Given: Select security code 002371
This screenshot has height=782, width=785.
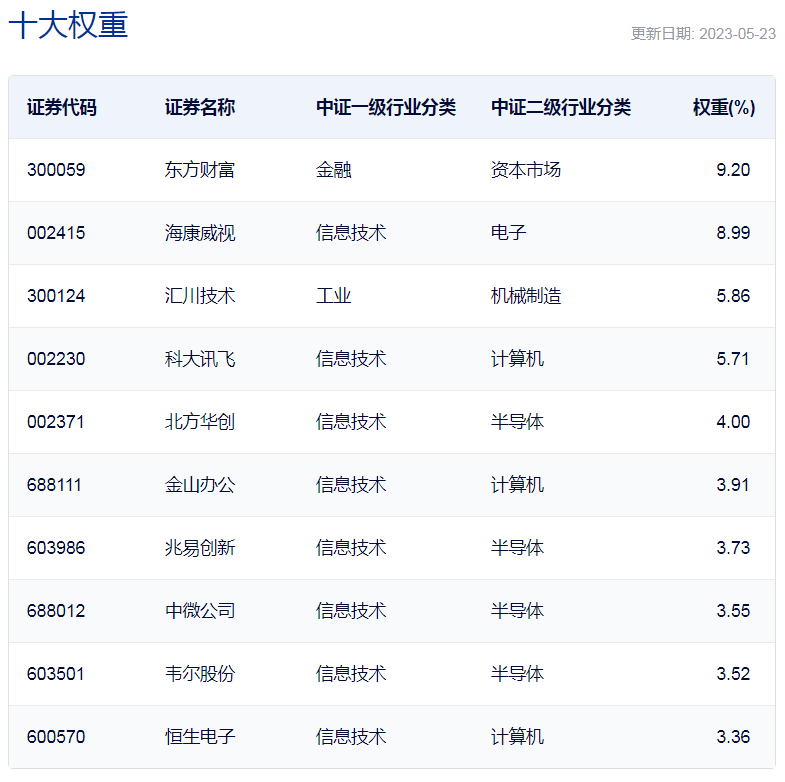Looking at the screenshot, I should point(56,422).
